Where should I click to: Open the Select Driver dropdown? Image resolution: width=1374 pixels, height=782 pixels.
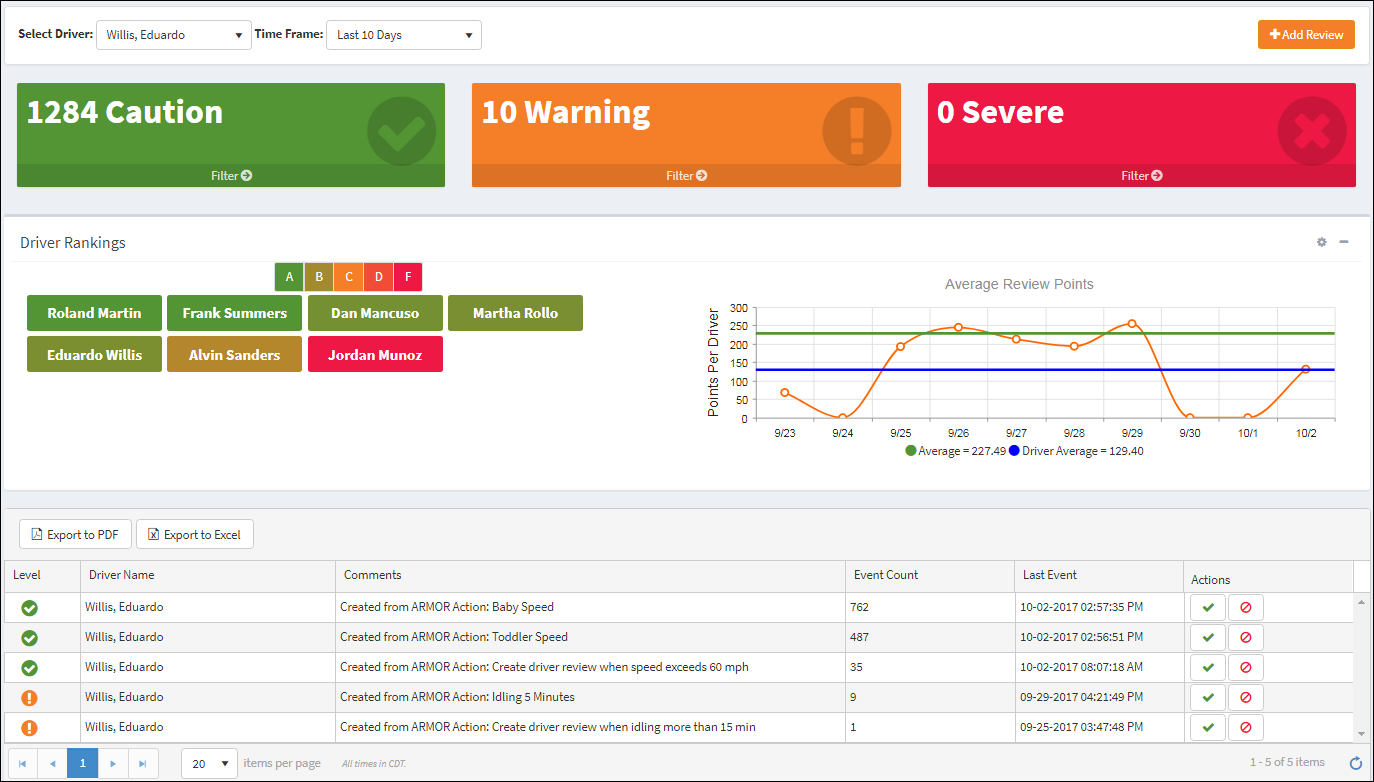(x=173, y=35)
